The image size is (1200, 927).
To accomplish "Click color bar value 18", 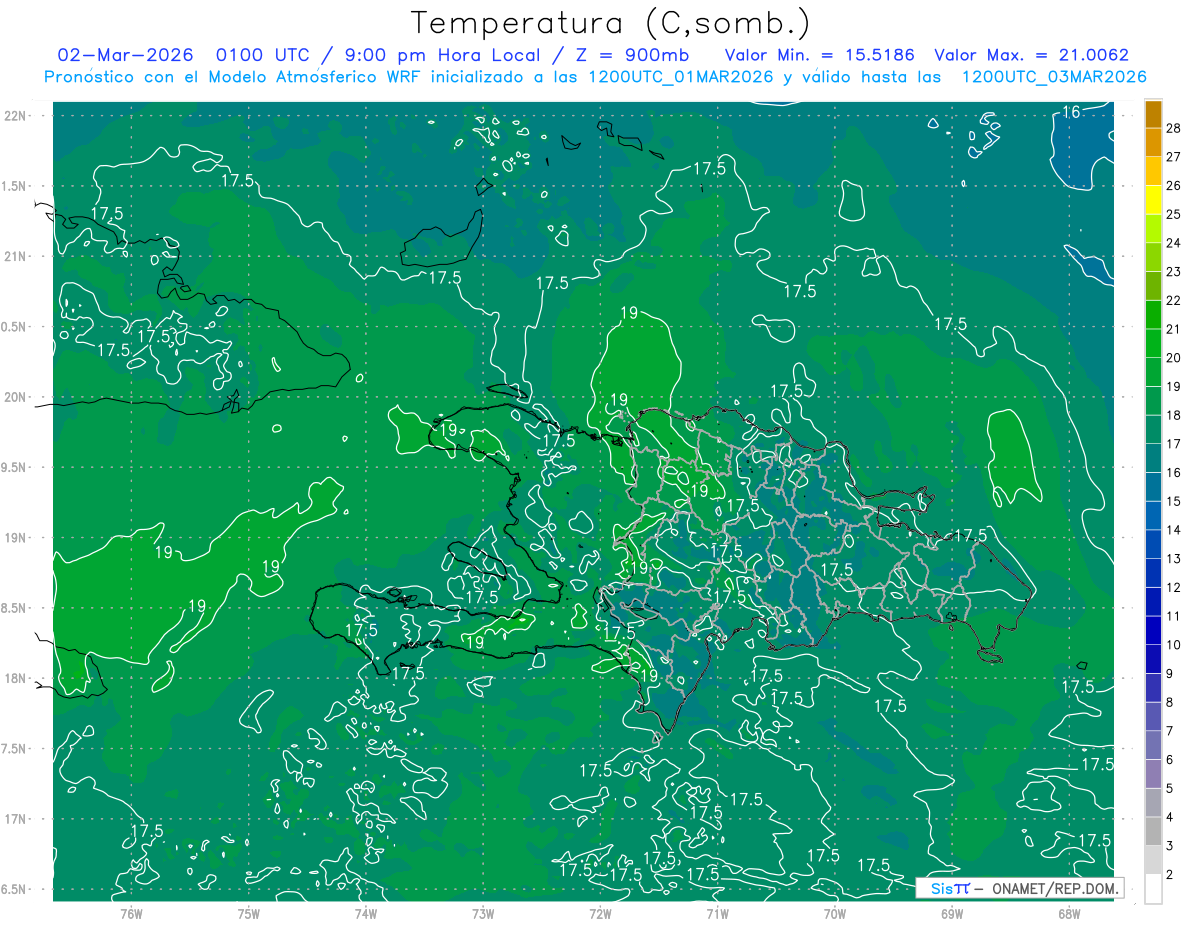I will click(x=1174, y=415).
